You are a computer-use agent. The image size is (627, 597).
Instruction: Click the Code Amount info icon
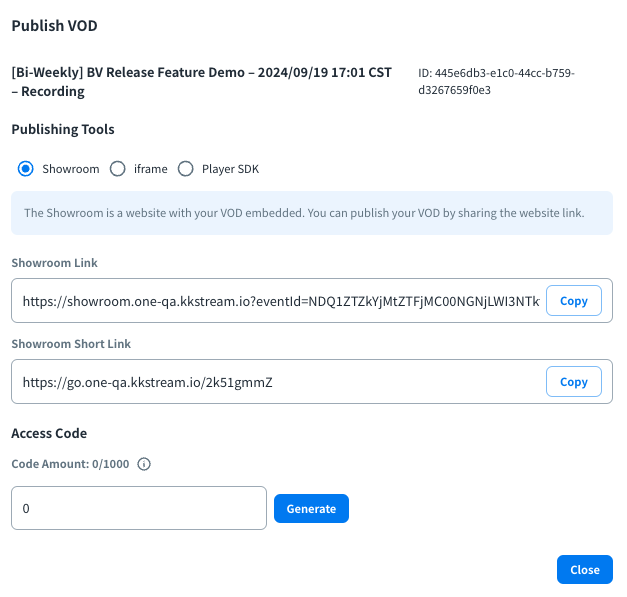[x=144, y=465]
